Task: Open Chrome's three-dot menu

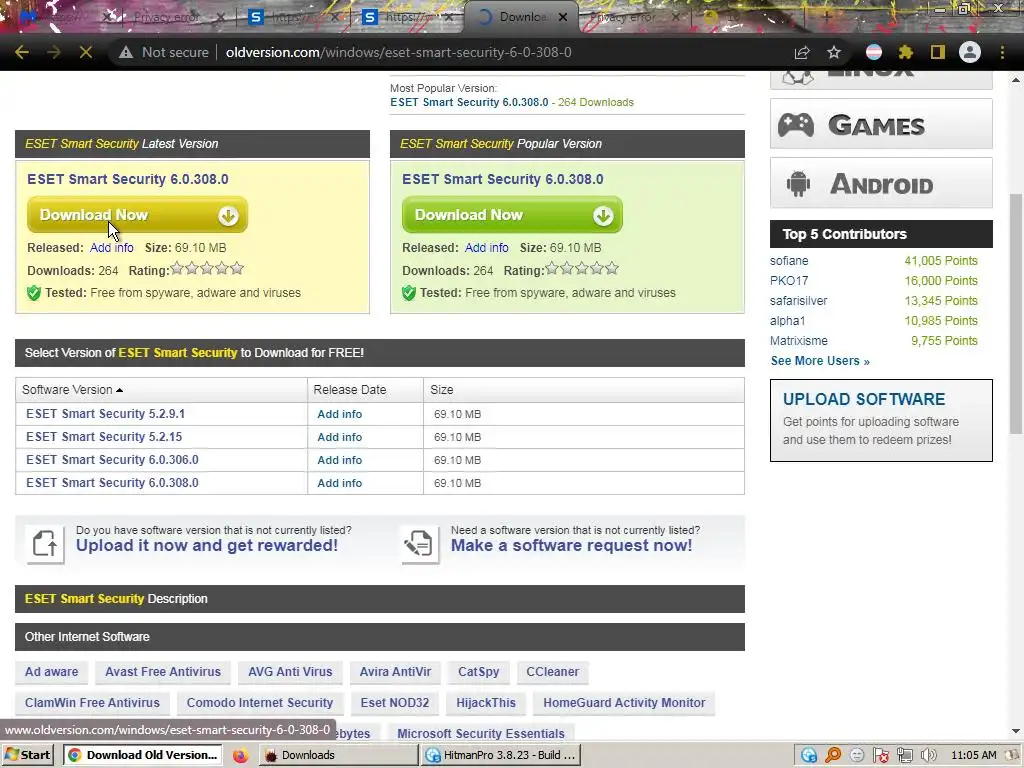Action: [1002, 52]
